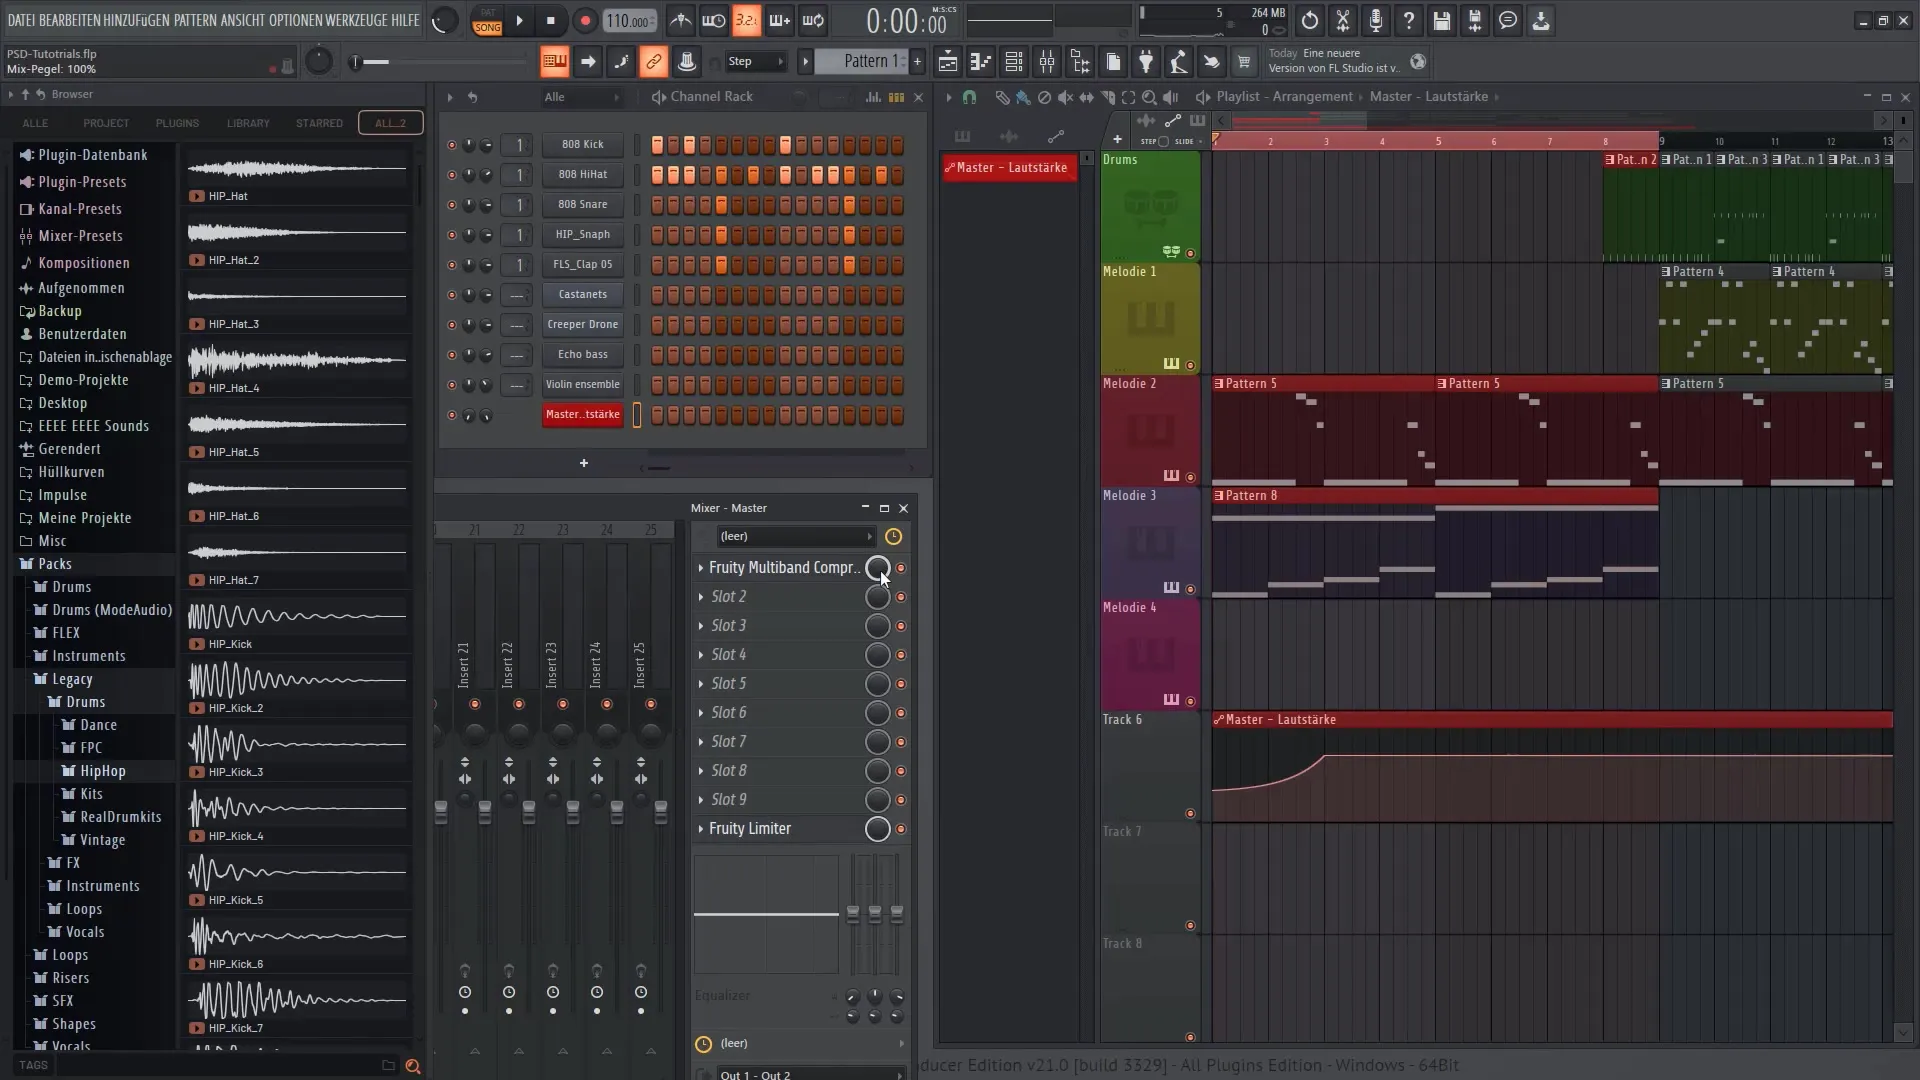Image resolution: width=1920 pixels, height=1080 pixels.
Task: Select the playlist pencil draw tool
Action: coord(1001,97)
